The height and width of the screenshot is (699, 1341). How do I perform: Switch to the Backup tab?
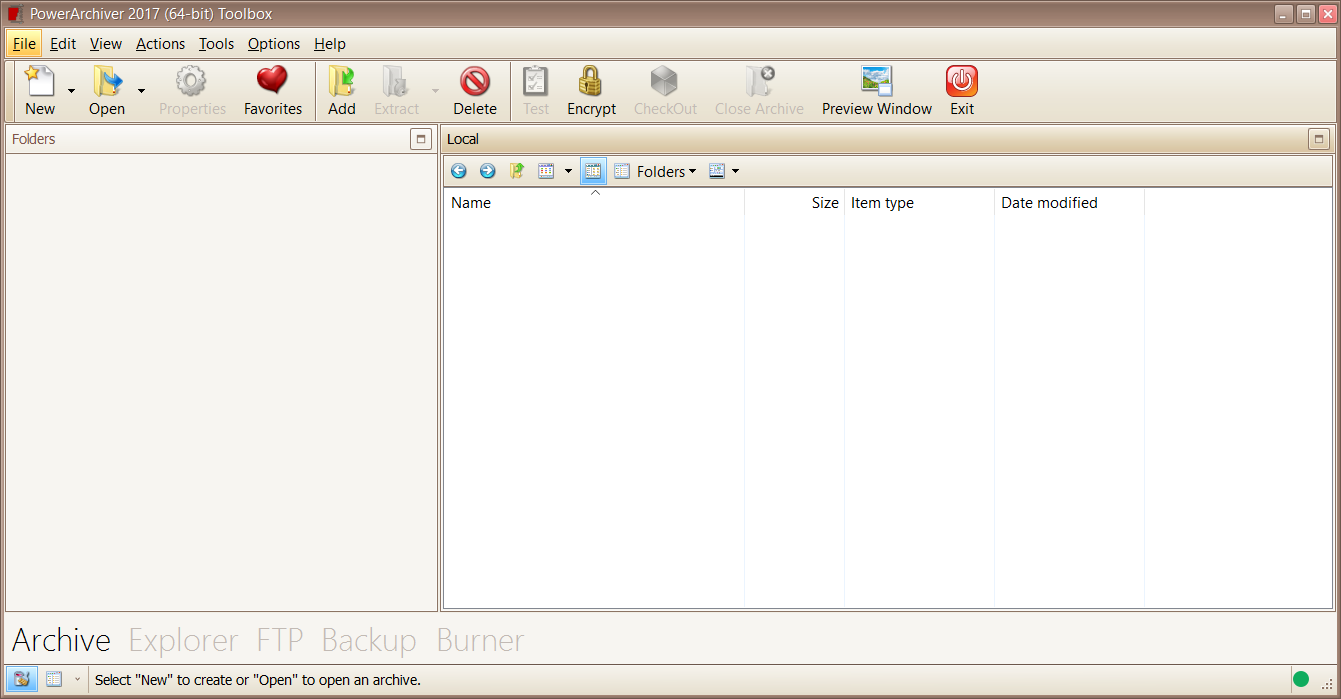369,640
